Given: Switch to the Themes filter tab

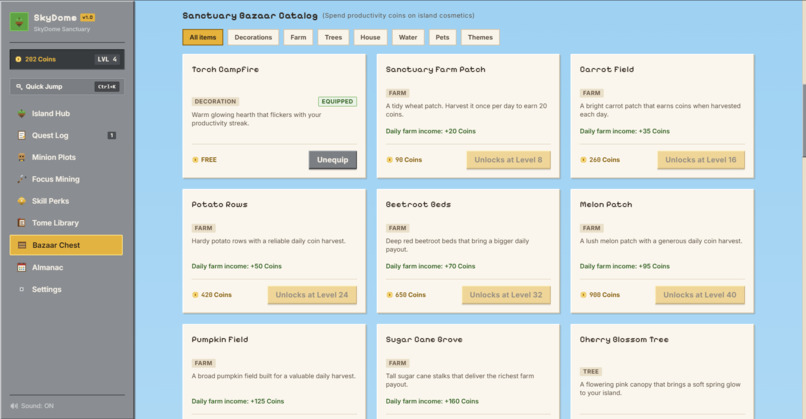Looking at the screenshot, I should tap(480, 37).
